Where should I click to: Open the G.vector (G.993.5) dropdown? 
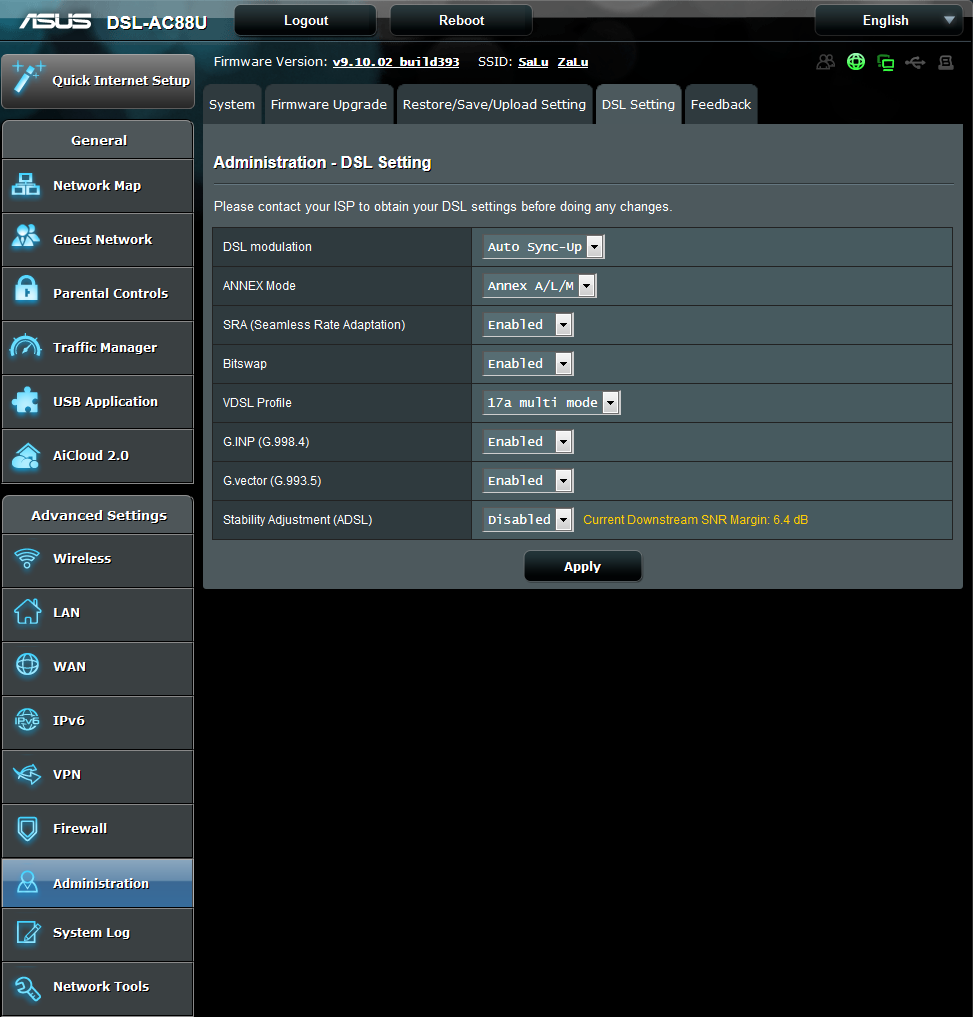pos(528,480)
